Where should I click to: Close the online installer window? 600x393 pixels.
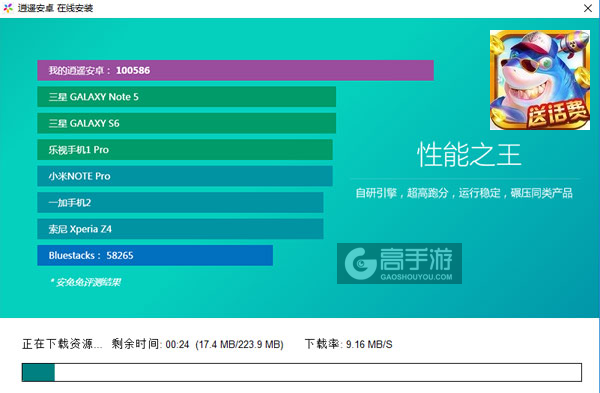click(588, 8)
